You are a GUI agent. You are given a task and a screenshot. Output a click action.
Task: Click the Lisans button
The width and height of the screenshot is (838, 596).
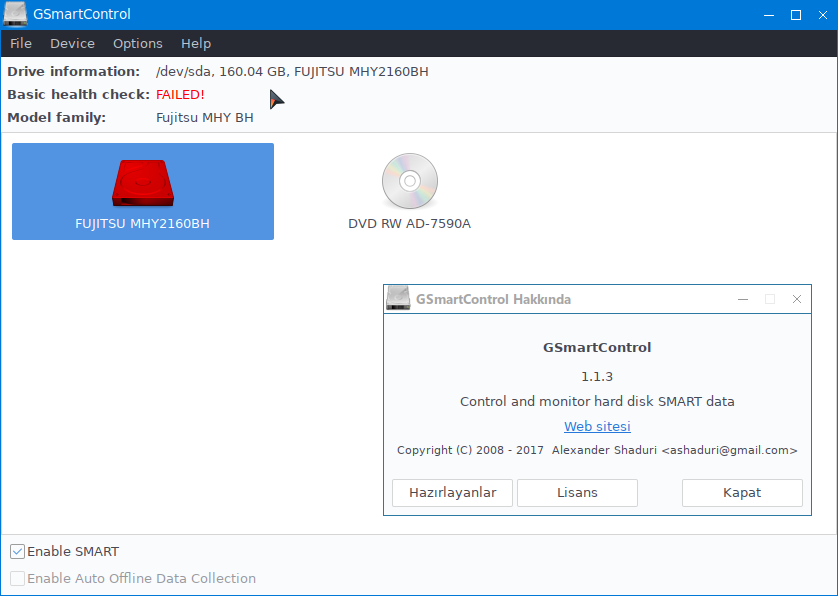pos(577,492)
